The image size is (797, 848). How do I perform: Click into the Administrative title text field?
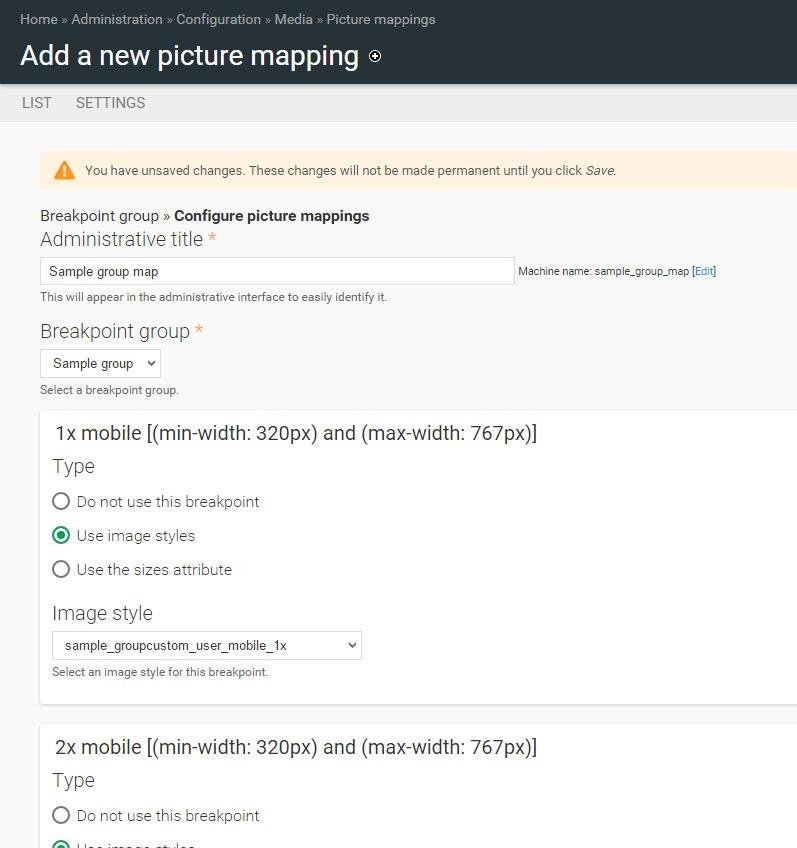click(277, 271)
